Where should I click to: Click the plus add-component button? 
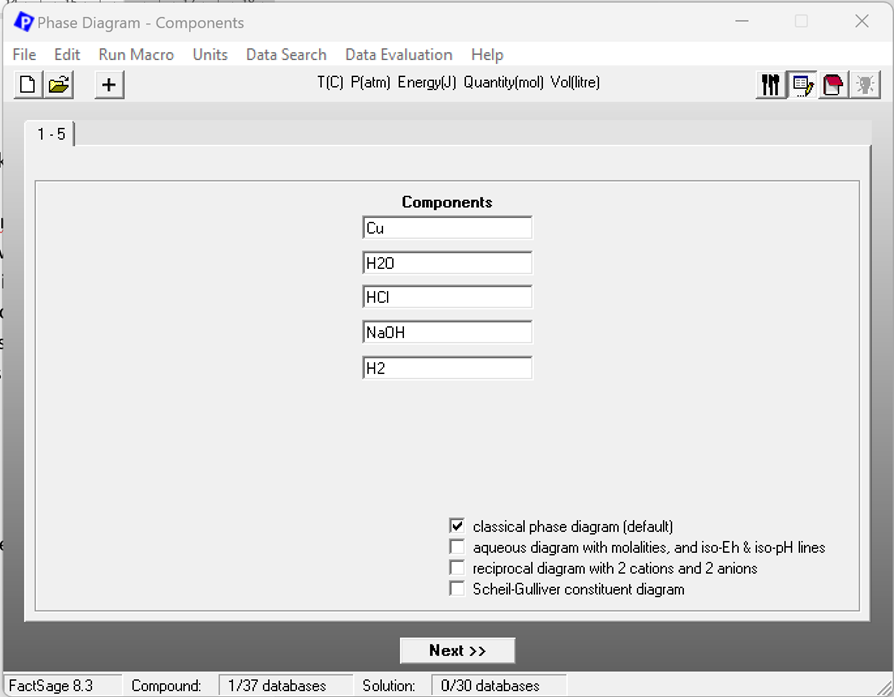109,85
